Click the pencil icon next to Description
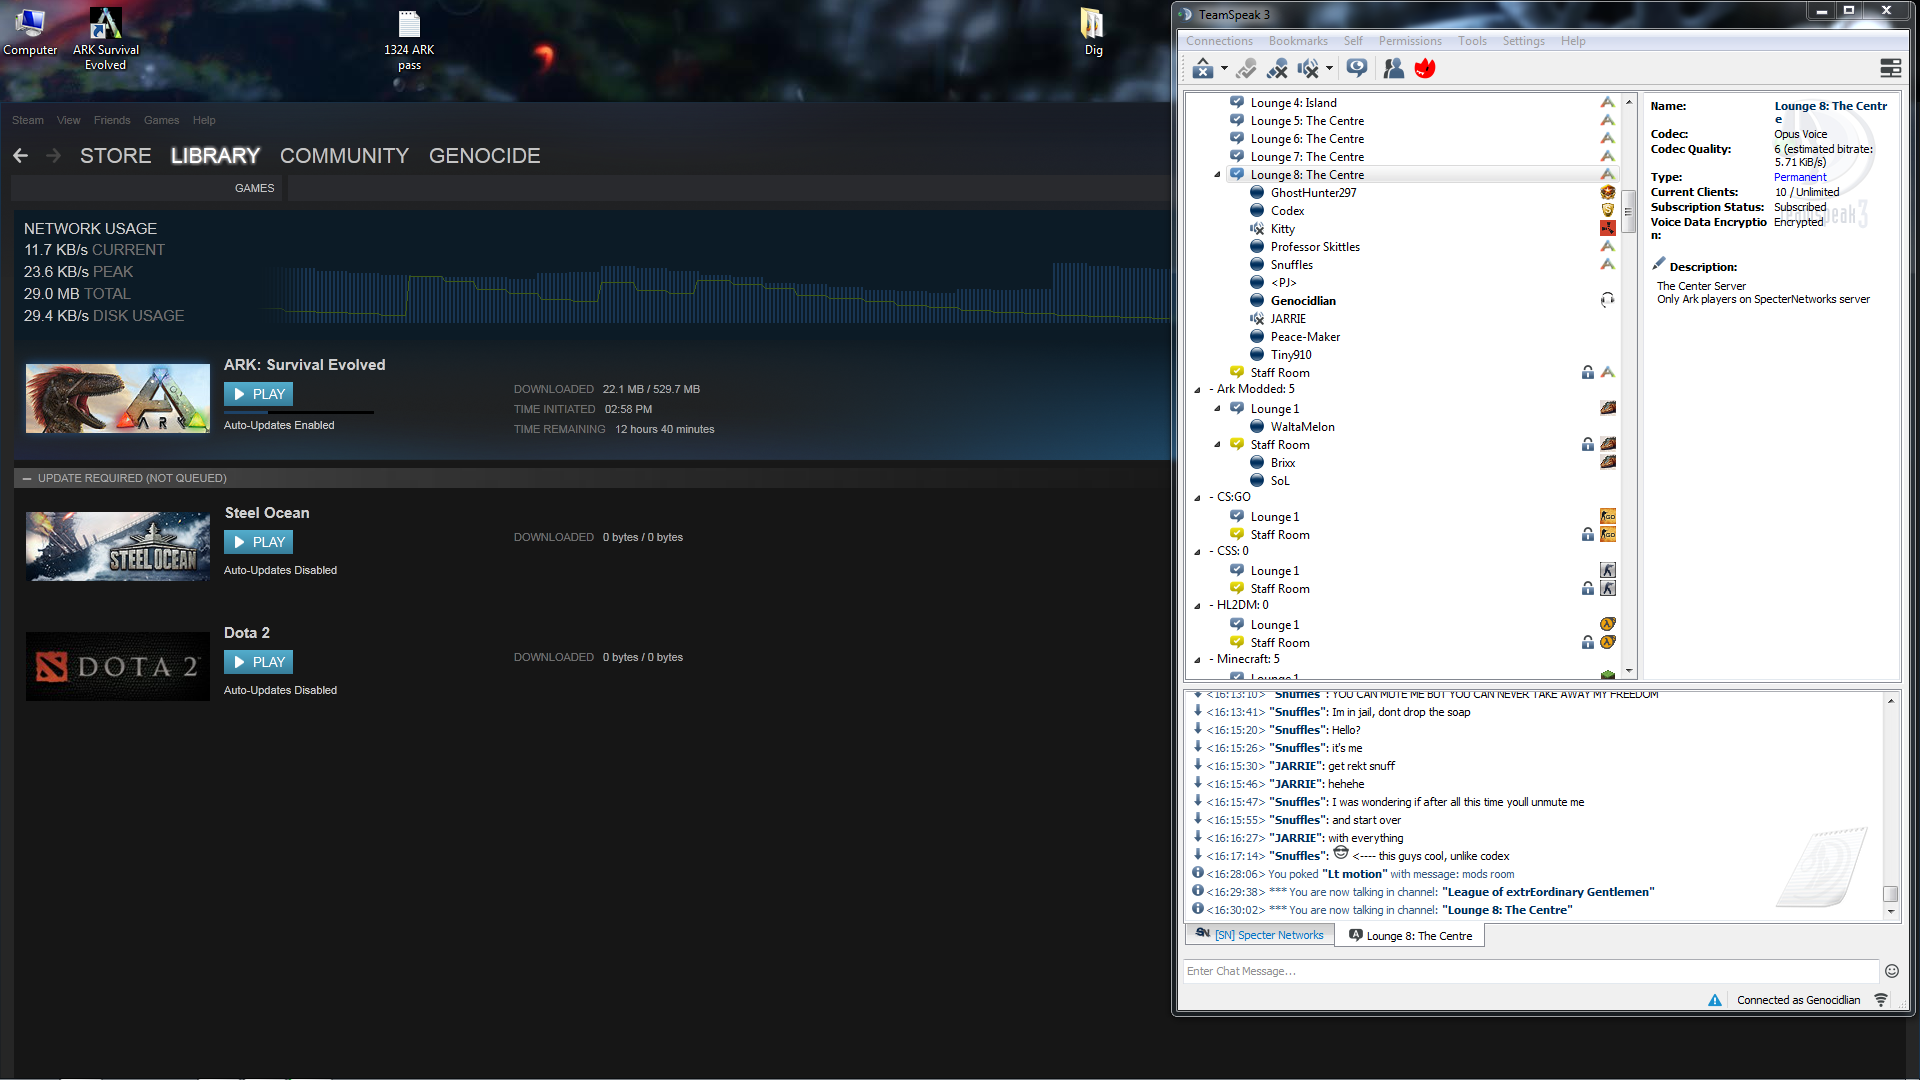1920x1080 pixels. click(1659, 264)
